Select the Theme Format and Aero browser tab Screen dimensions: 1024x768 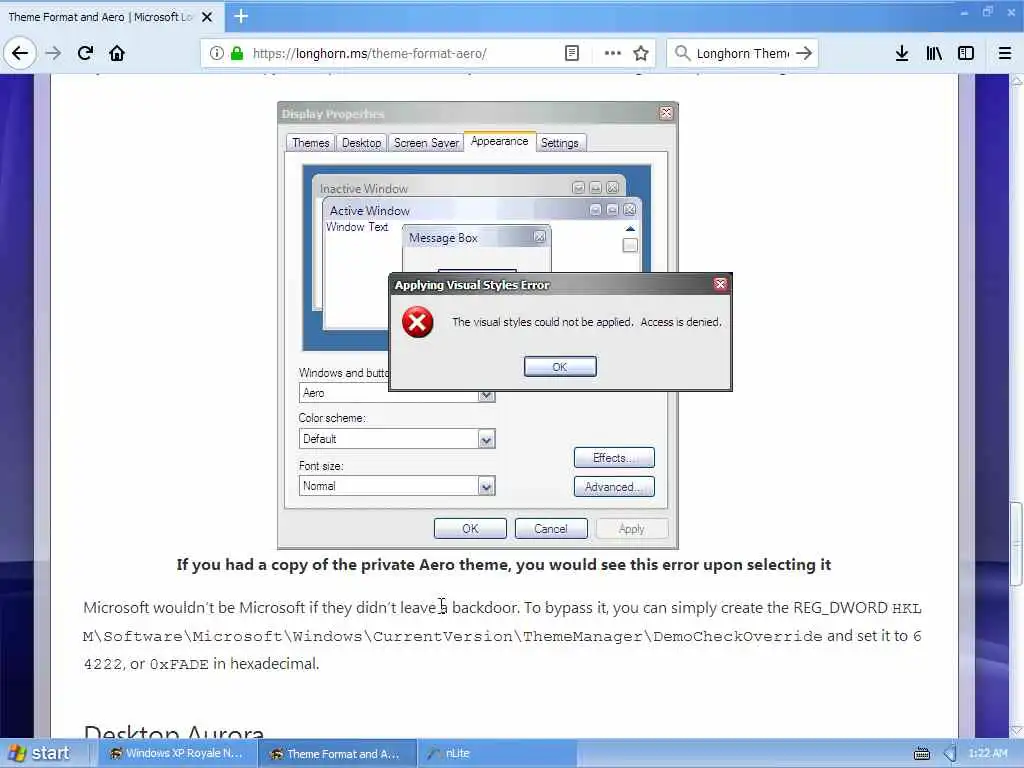pyautogui.click(x=112, y=17)
